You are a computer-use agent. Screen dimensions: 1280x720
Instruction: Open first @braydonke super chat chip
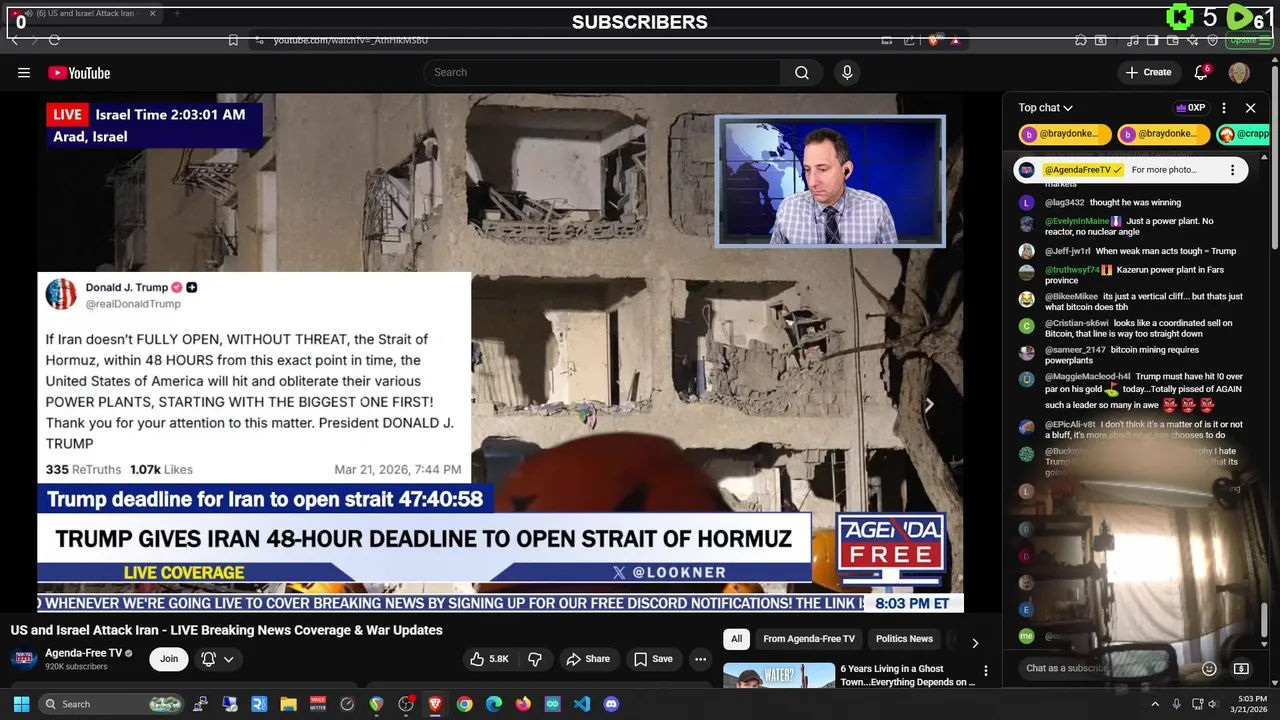tap(1065, 134)
